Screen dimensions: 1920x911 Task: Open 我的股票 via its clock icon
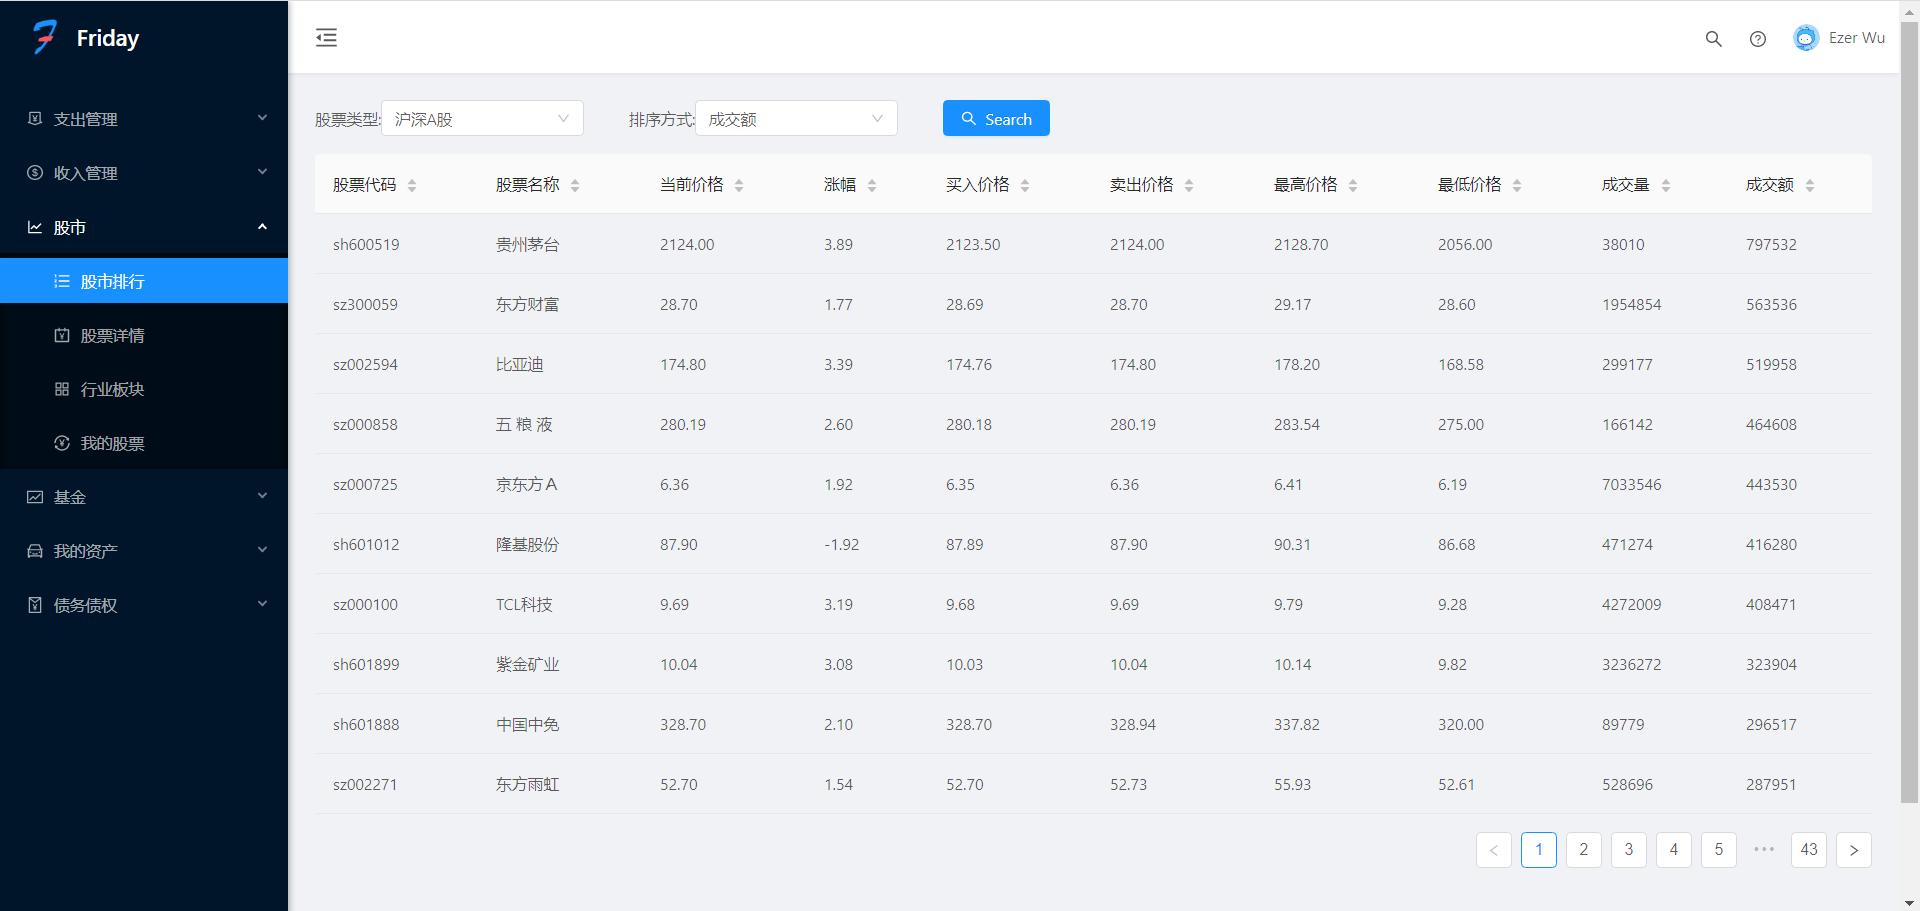(x=61, y=443)
